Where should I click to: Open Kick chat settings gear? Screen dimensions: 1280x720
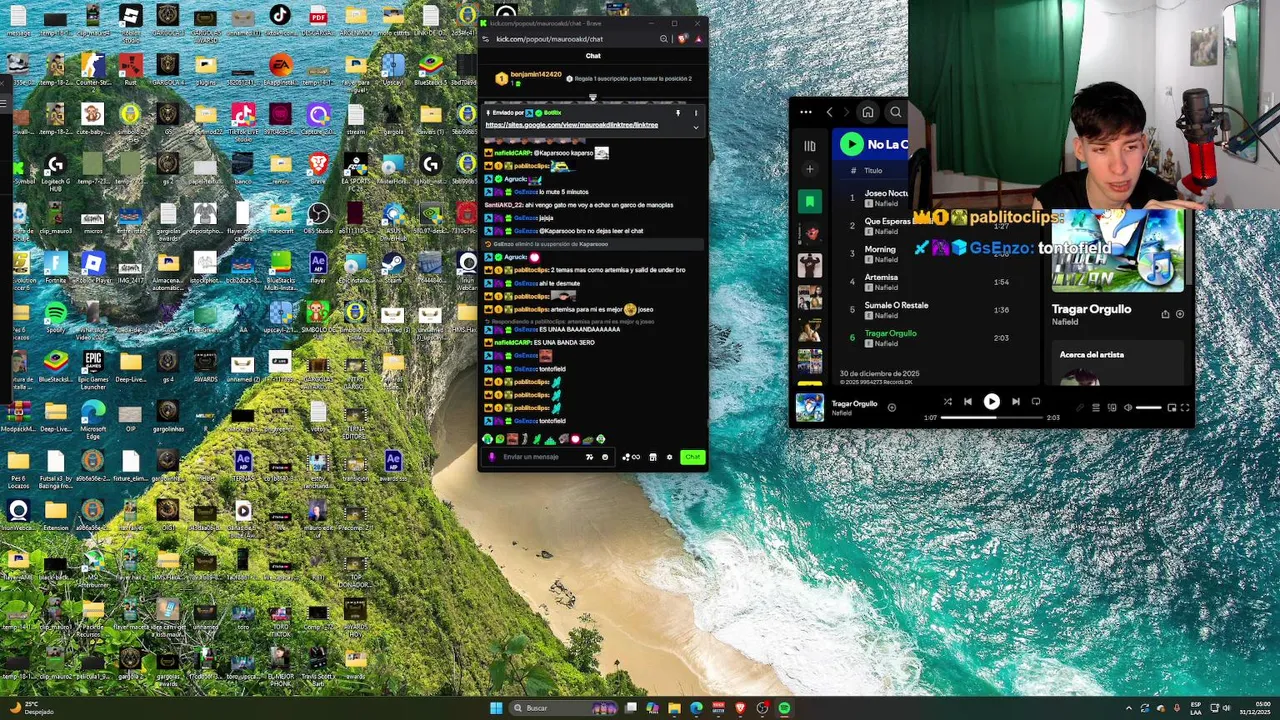tap(669, 457)
